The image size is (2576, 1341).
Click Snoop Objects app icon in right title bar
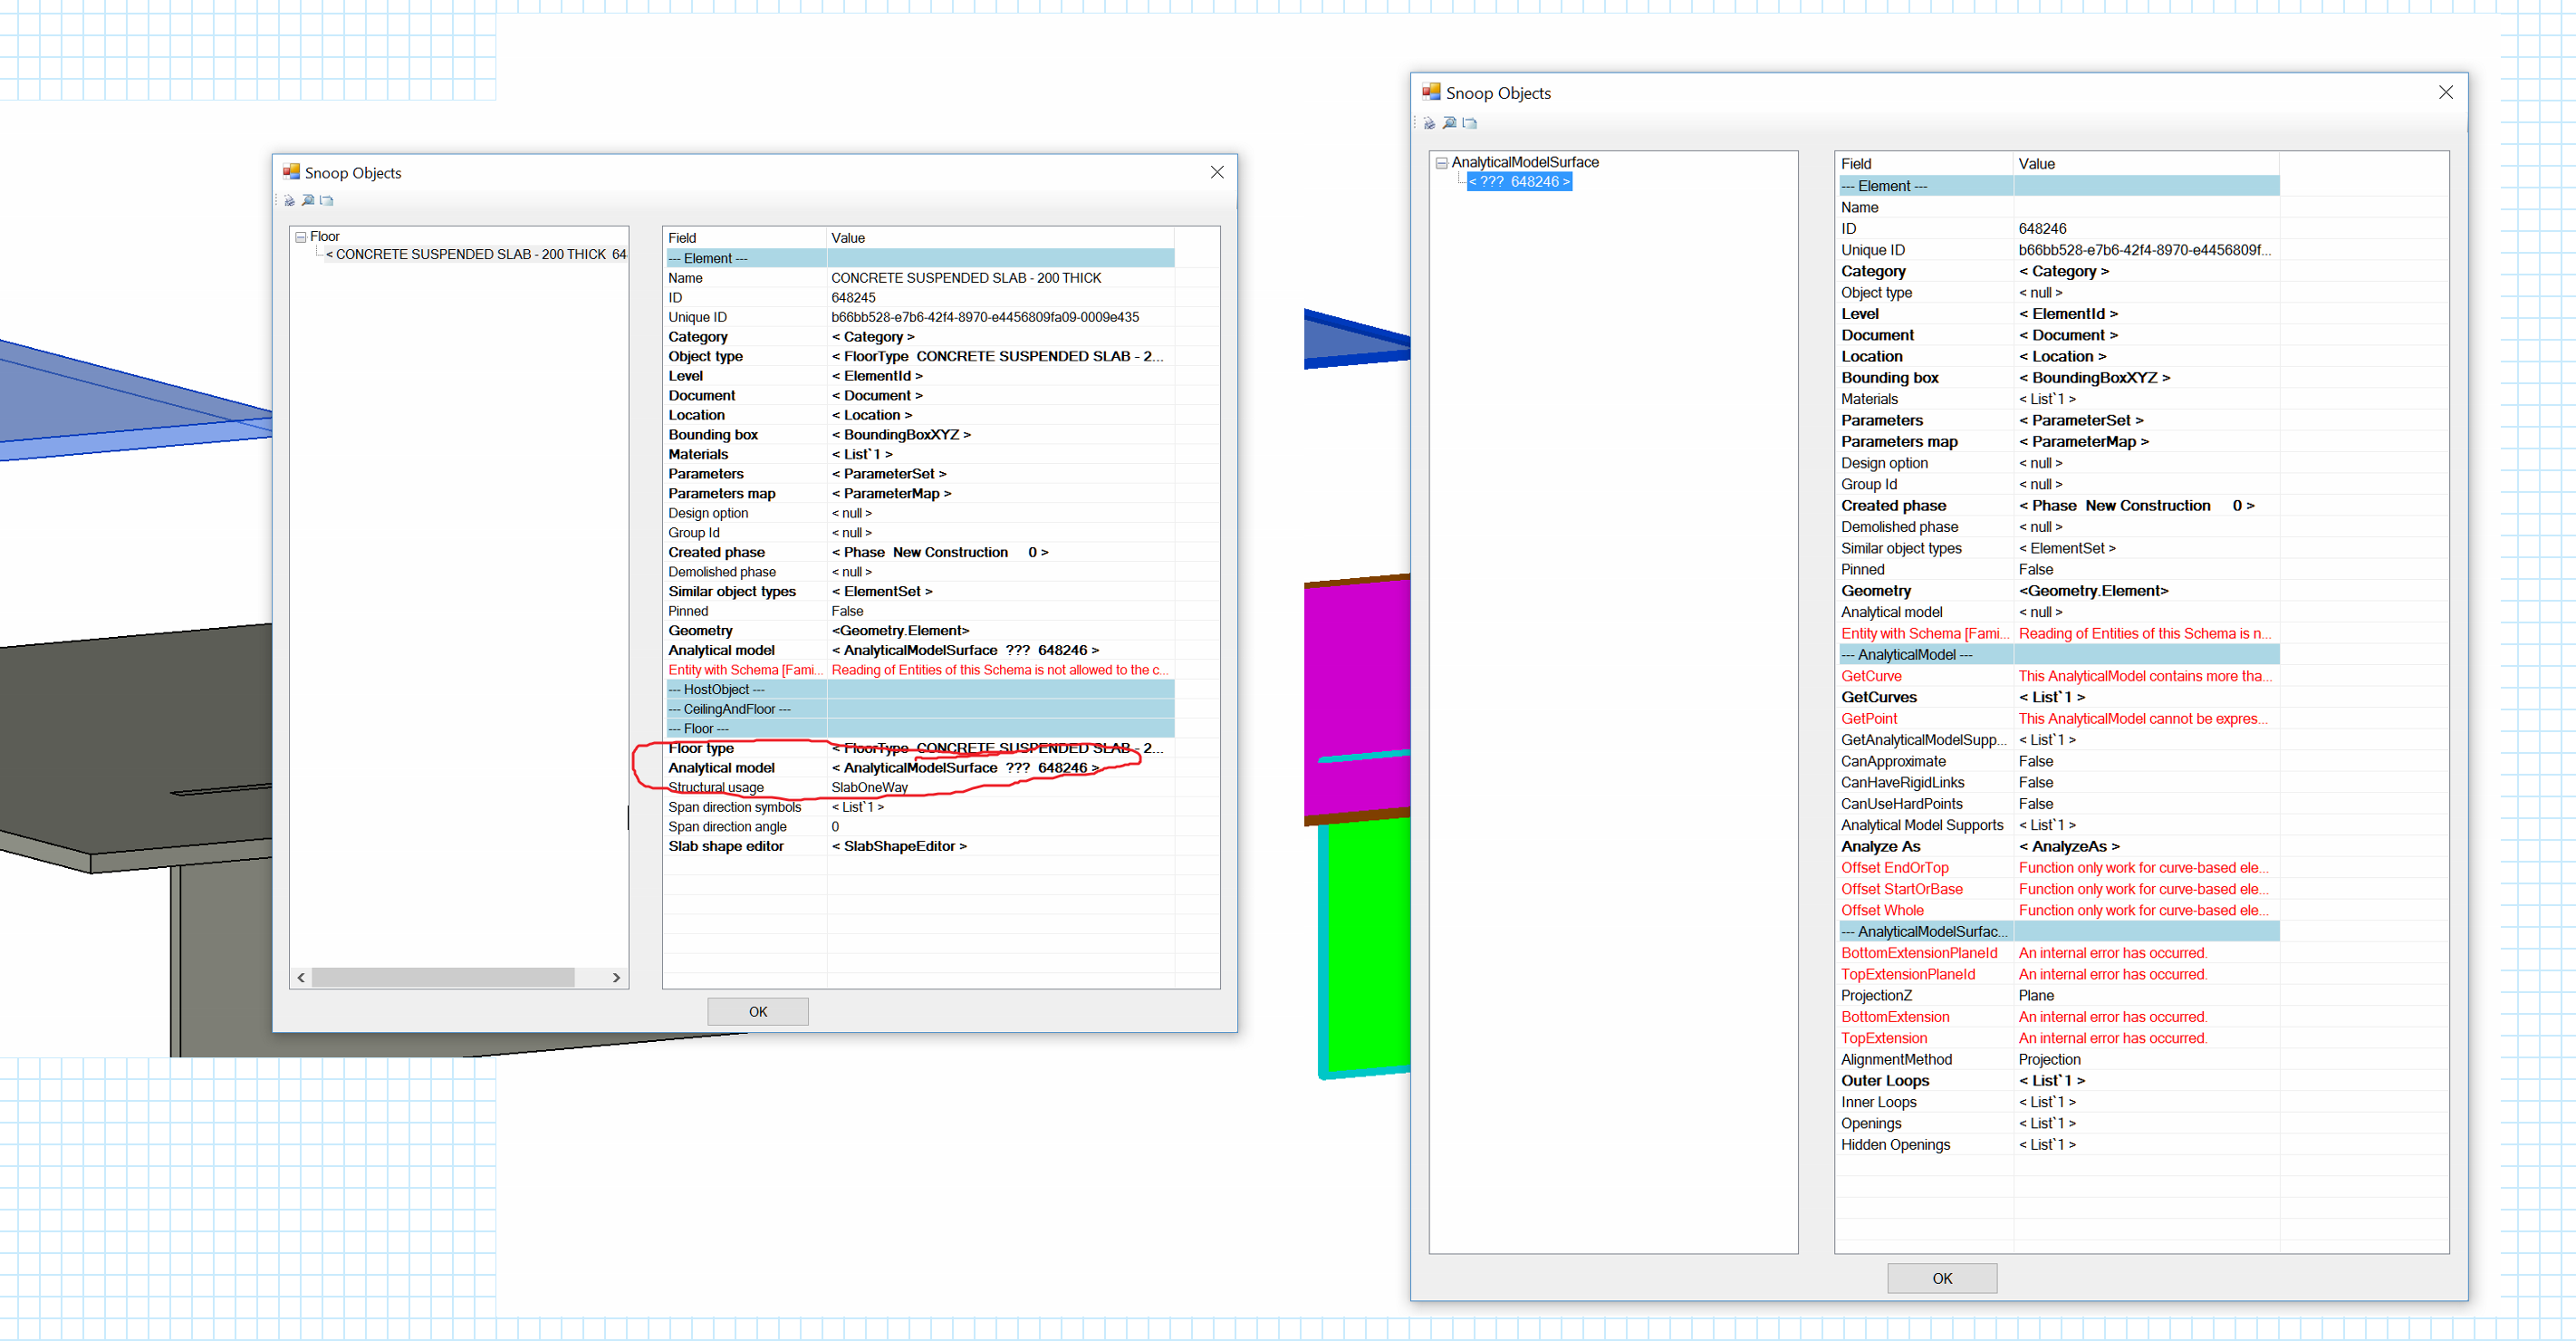pyautogui.click(x=1431, y=92)
